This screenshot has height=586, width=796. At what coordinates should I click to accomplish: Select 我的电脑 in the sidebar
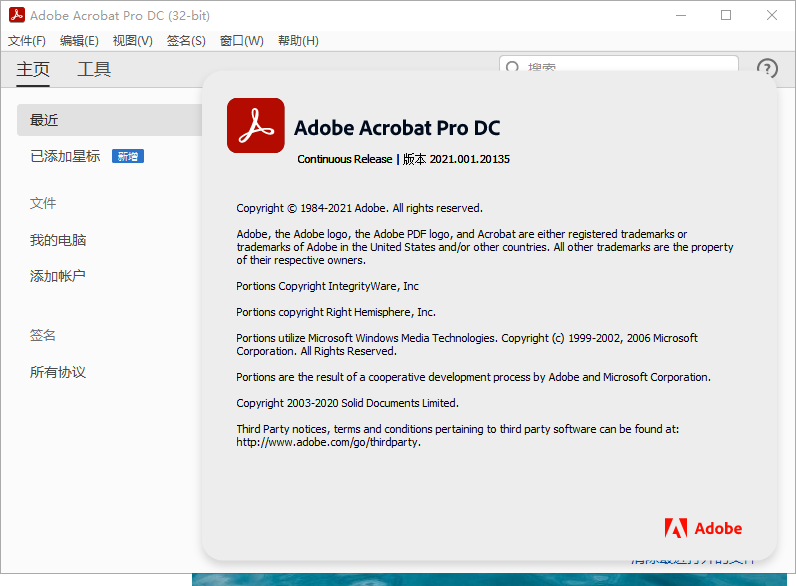[58, 240]
